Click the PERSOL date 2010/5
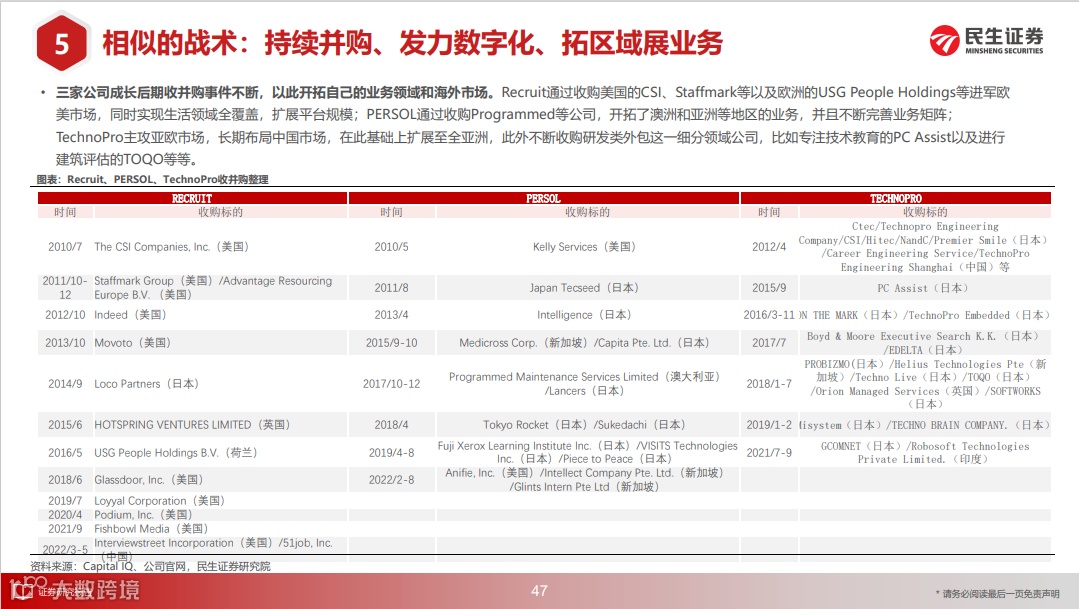 (x=391, y=246)
